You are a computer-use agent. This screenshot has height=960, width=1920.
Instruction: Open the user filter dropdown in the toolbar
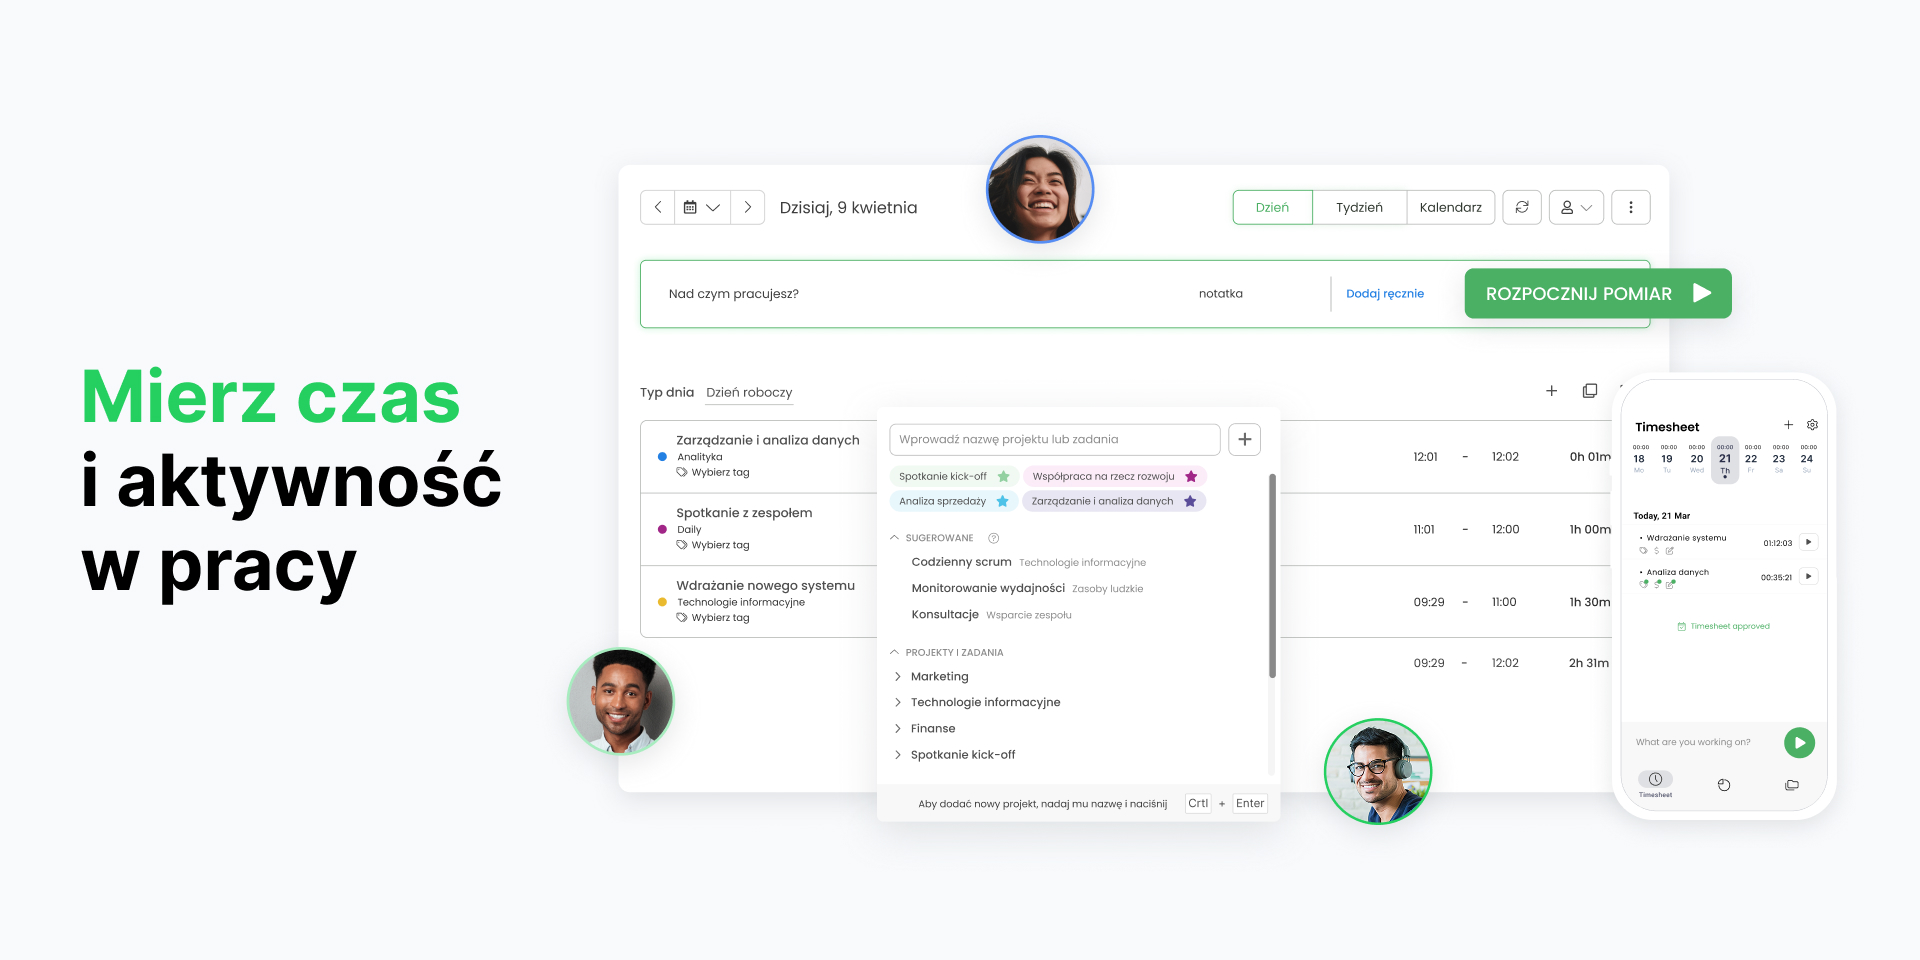pos(1576,207)
